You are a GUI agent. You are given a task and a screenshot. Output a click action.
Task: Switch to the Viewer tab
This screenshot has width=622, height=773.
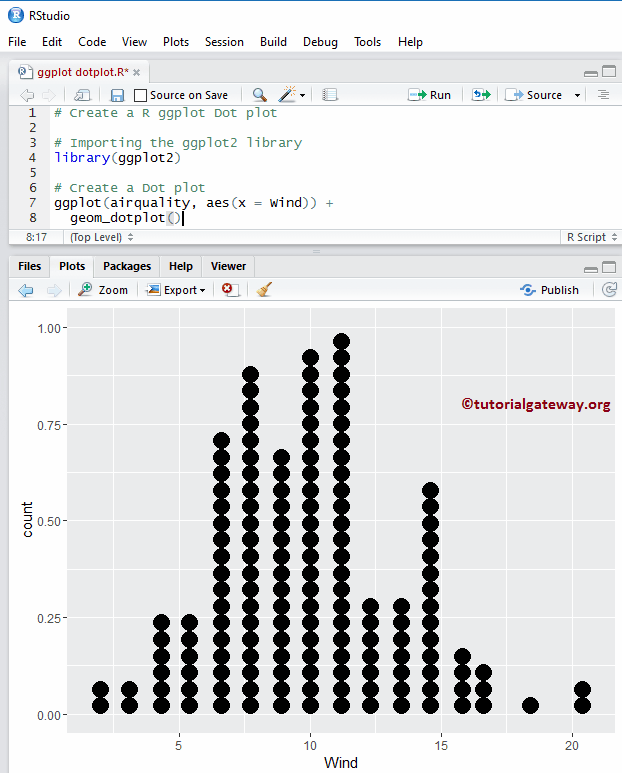pyautogui.click(x=228, y=266)
